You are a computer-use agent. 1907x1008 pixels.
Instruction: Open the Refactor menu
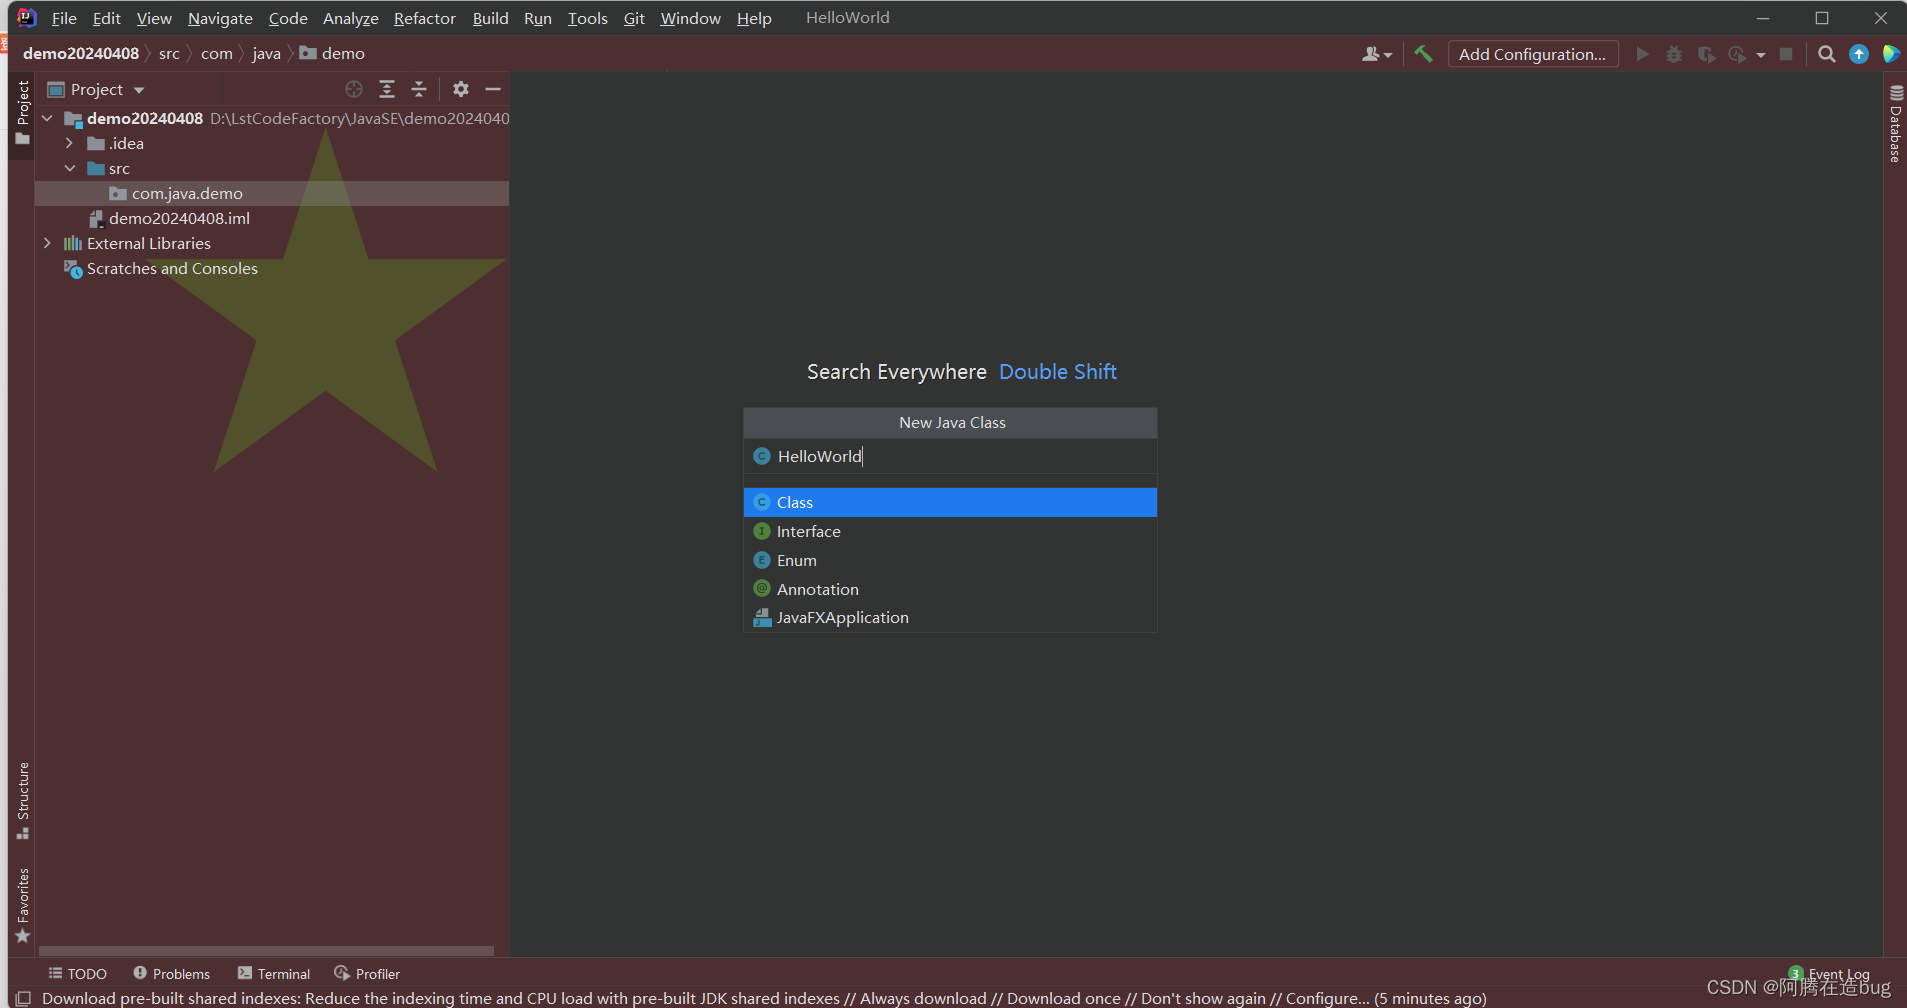pos(425,18)
